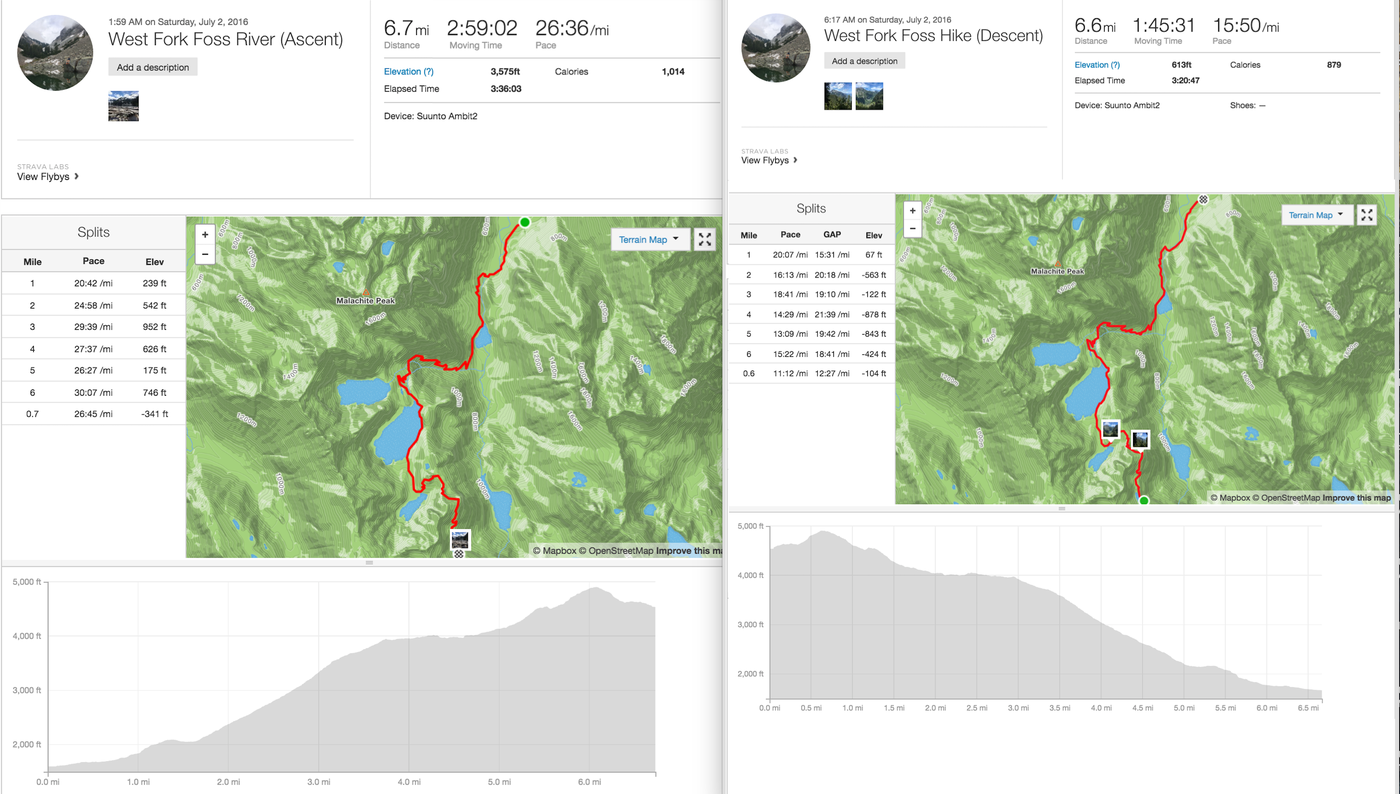The width and height of the screenshot is (1400, 794).
Task: Click the green start marker on Ascent map
Action: click(524, 222)
